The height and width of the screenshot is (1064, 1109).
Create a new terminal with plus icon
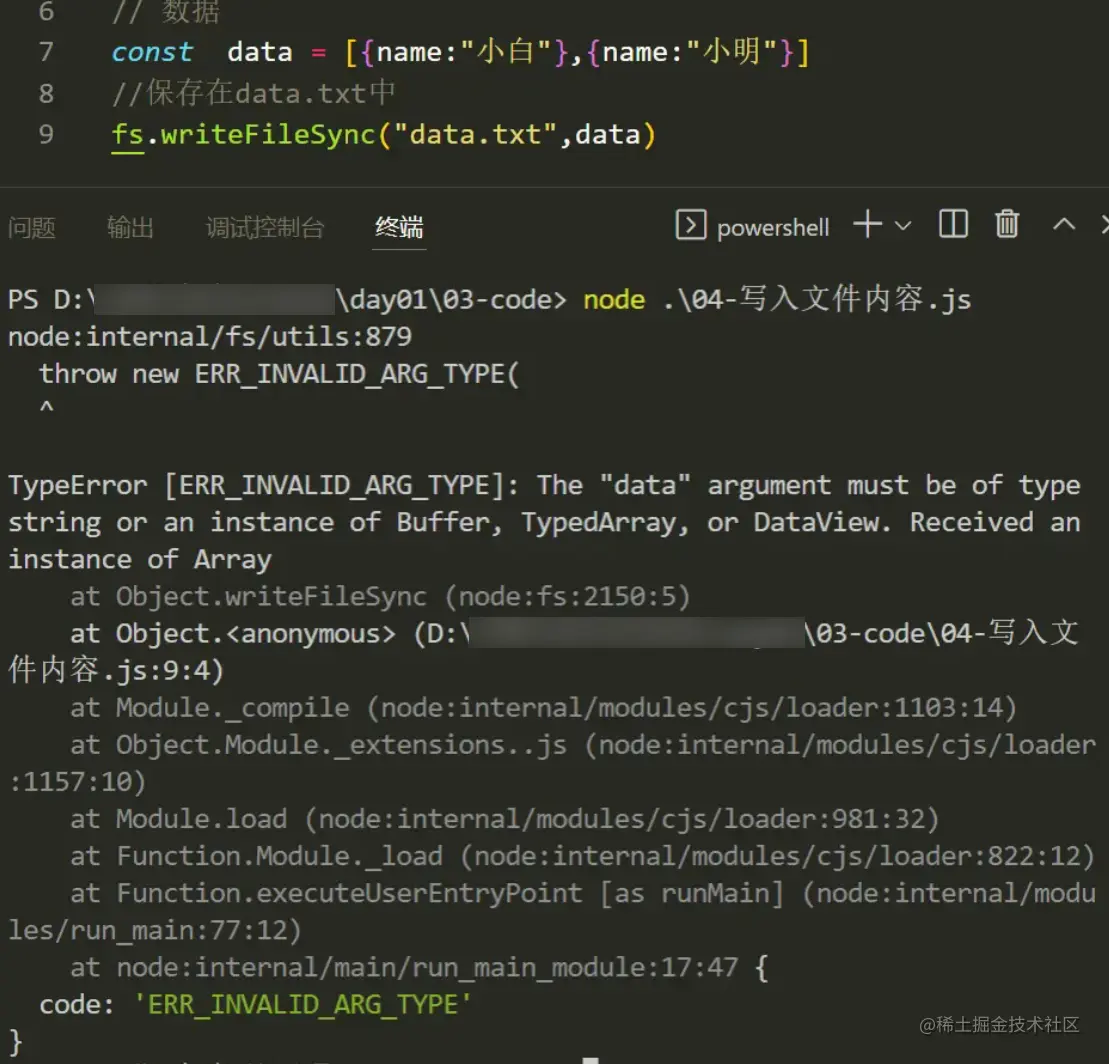pyautogui.click(x=867, y=225)
